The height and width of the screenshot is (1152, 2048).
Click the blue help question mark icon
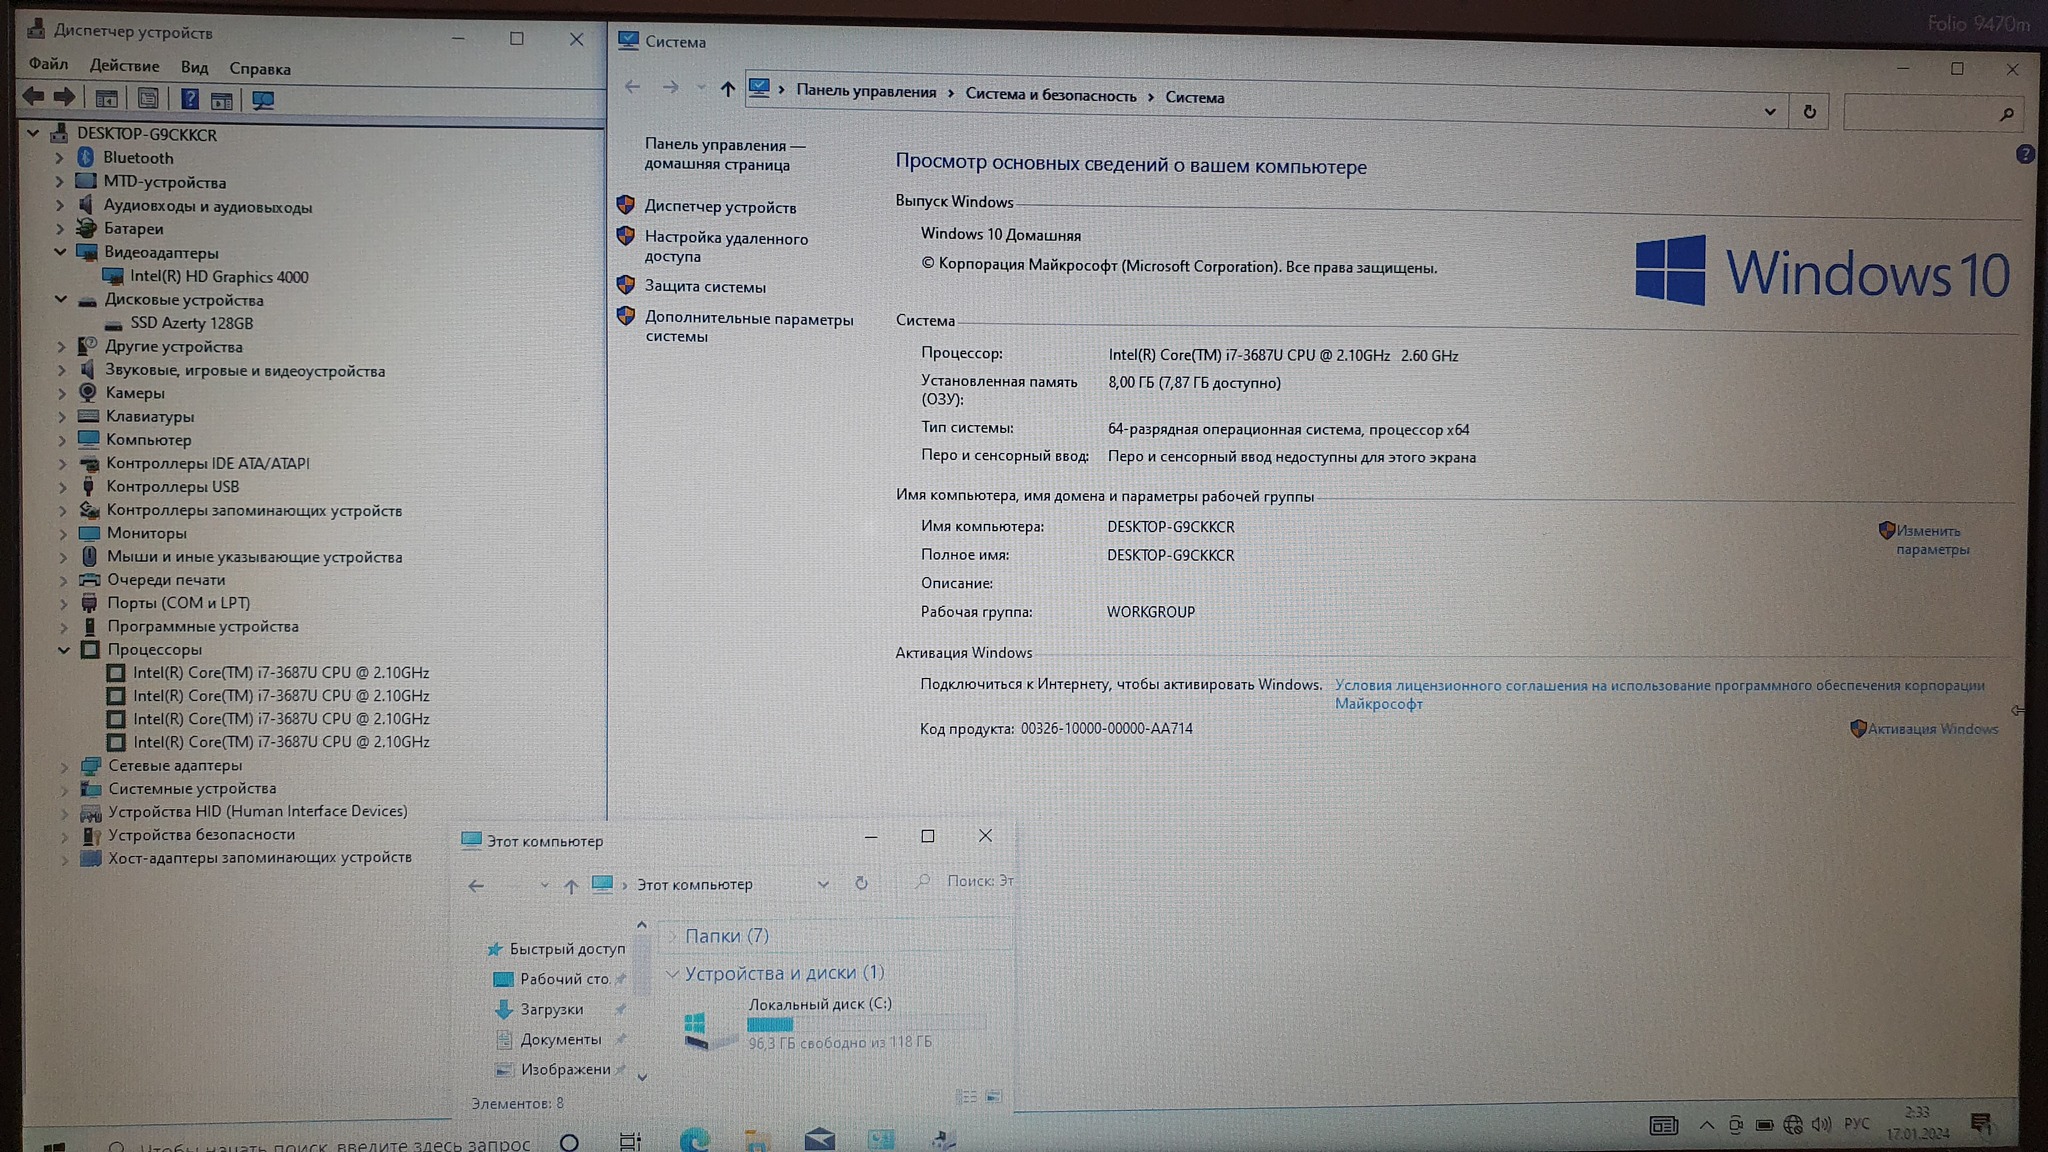(2025, 154)
